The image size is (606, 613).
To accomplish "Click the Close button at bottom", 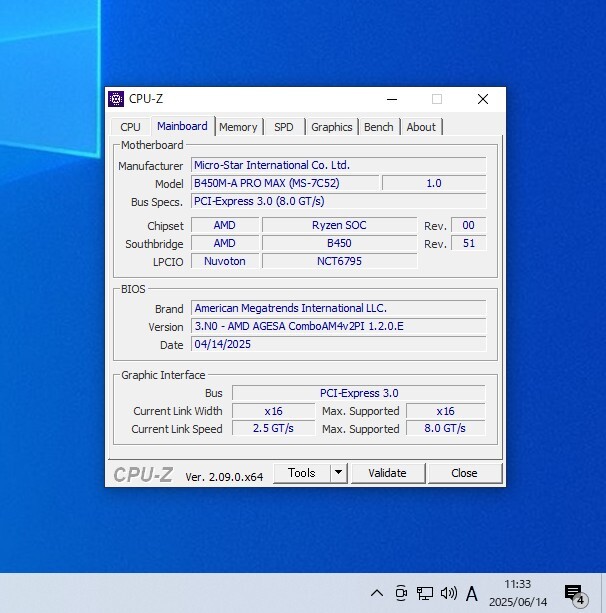I will 464,473.
